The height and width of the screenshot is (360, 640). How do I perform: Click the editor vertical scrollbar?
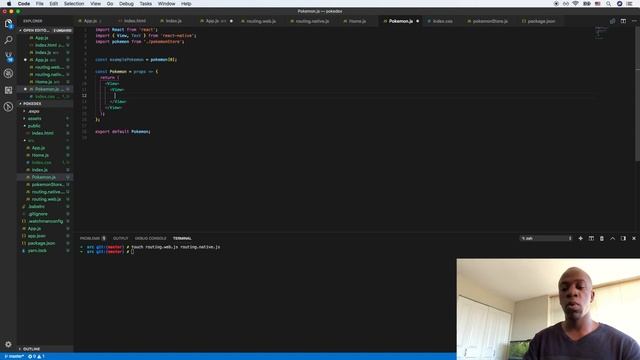coord(638,94)
